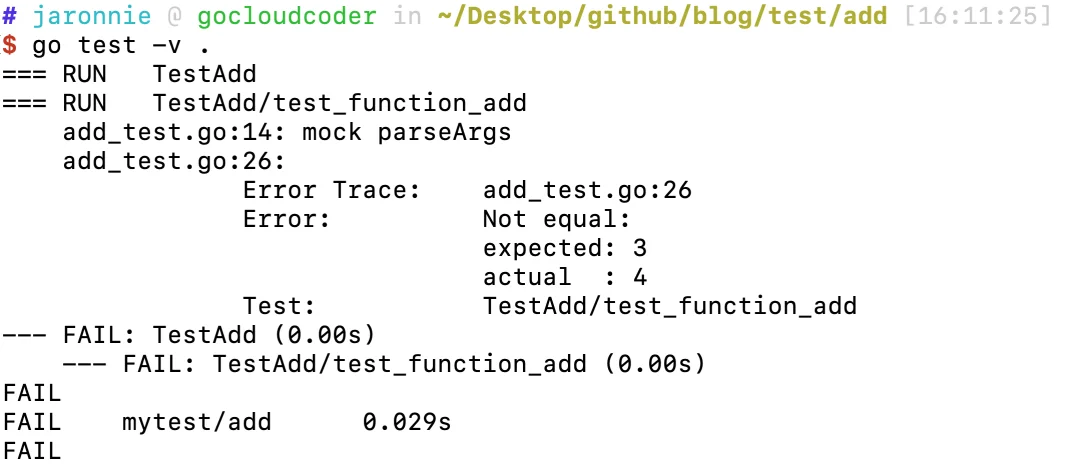Screen dimensions: 1080x473
Task: Click the red dollar prompt symbol
Action: click(9, 45)
